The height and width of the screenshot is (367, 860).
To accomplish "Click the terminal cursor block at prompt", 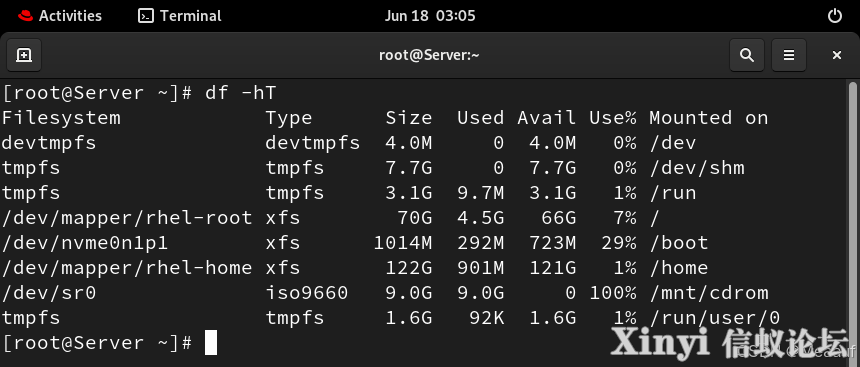I will (x=211, y=343).
